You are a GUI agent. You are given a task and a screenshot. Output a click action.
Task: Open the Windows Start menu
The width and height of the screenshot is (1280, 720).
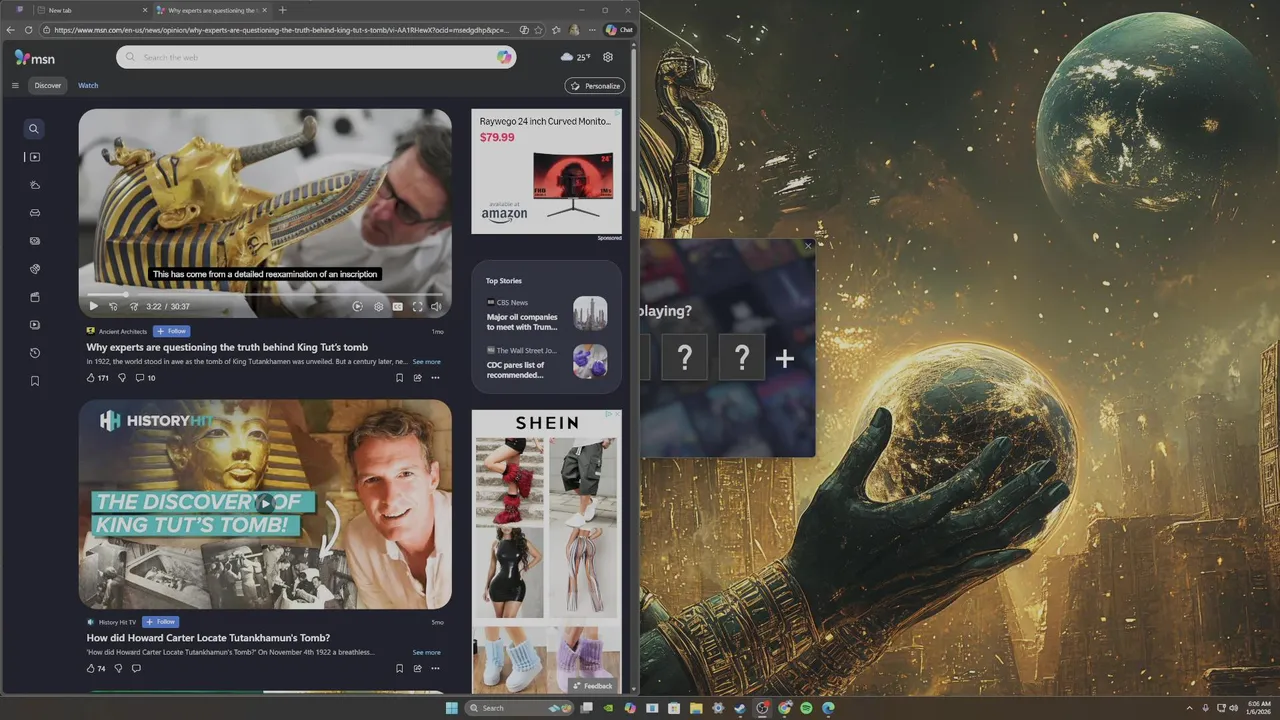tap(451, 708)
